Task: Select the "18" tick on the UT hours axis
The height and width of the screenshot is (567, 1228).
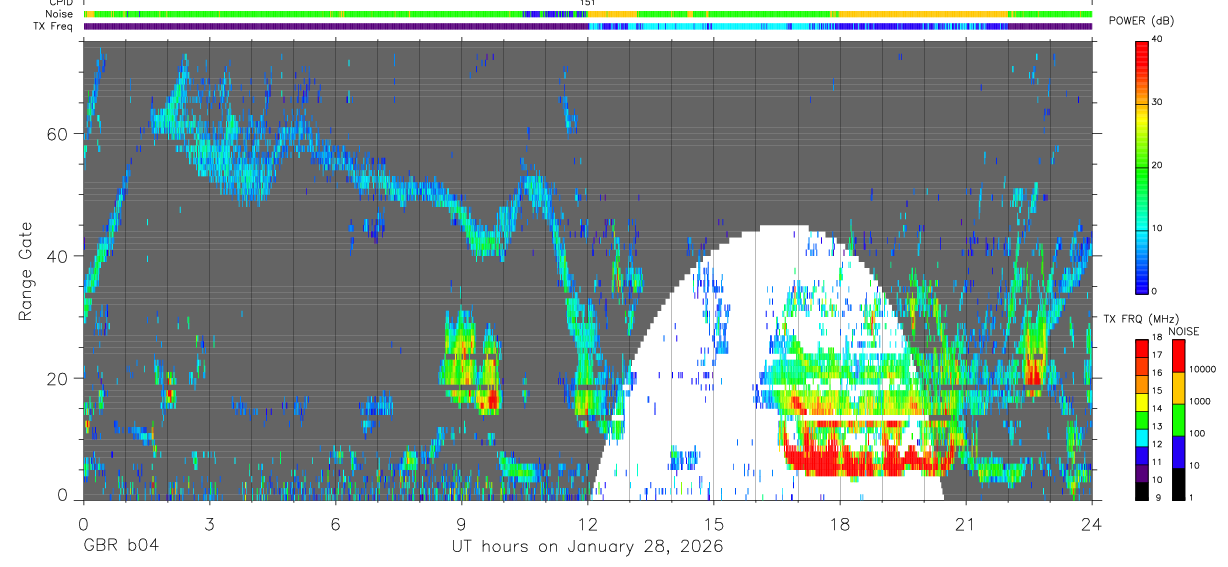Action: point(840,523)
